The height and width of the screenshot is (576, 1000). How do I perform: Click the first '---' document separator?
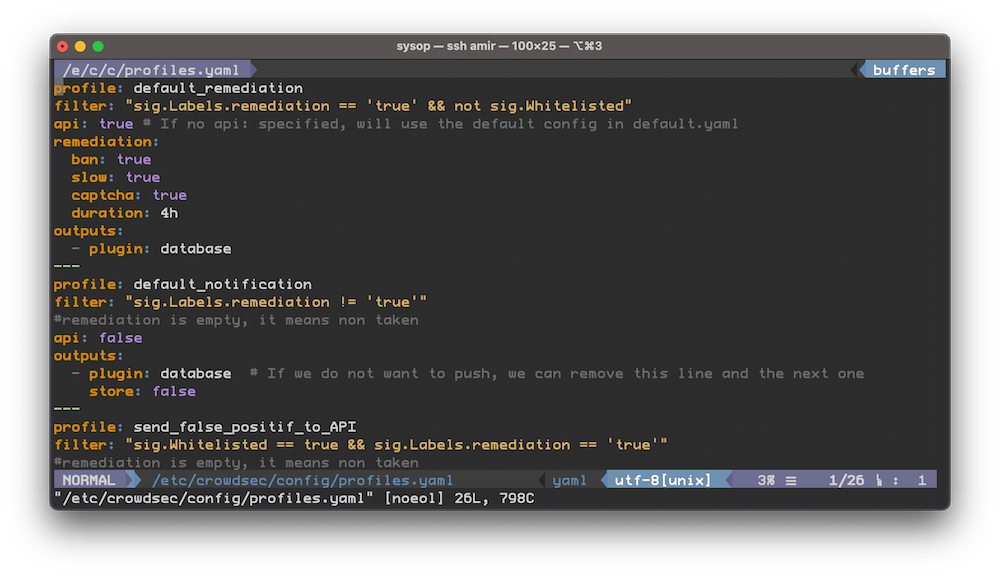point(67,266)
